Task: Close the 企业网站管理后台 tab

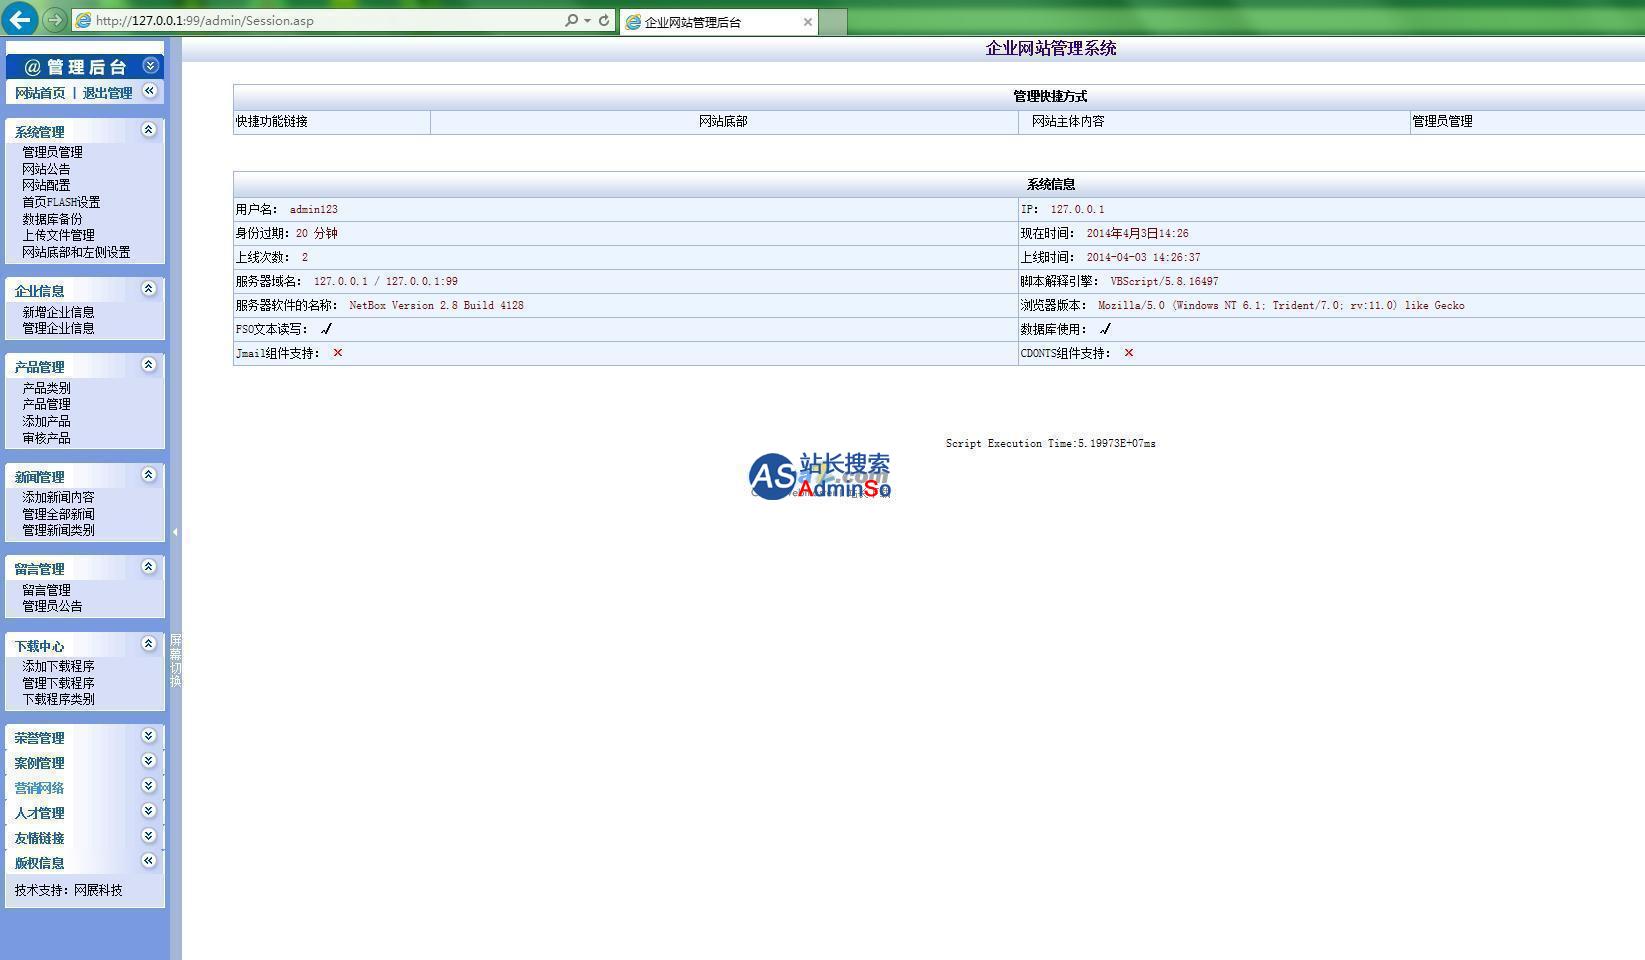Action: click(x=808, y=22)
